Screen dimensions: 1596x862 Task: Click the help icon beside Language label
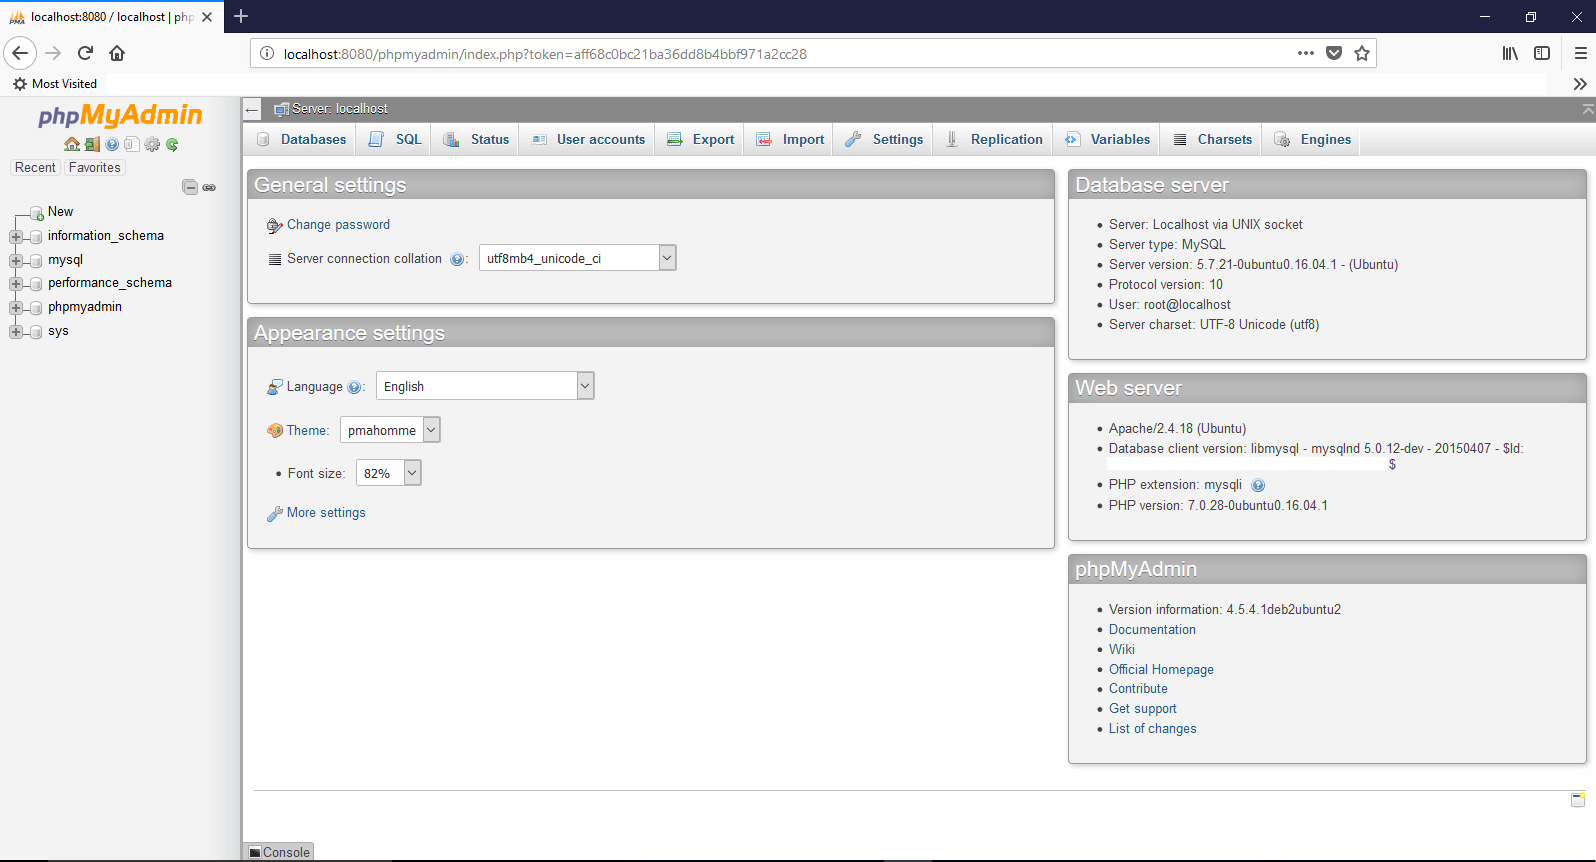pyautogui.click(x=354, y=387)
